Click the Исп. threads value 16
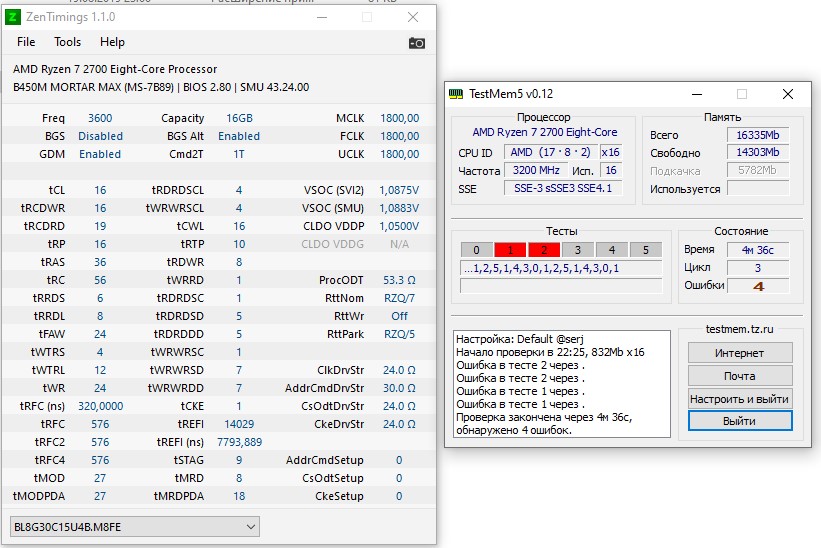Image resolution: width=821 pixels, height=548 pixels. (611, 170)
